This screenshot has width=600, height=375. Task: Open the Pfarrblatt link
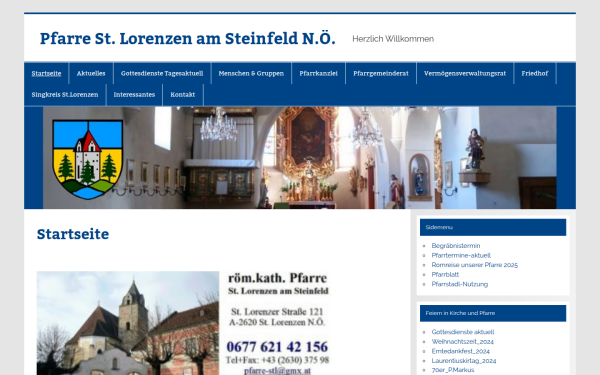click(445, 274)
